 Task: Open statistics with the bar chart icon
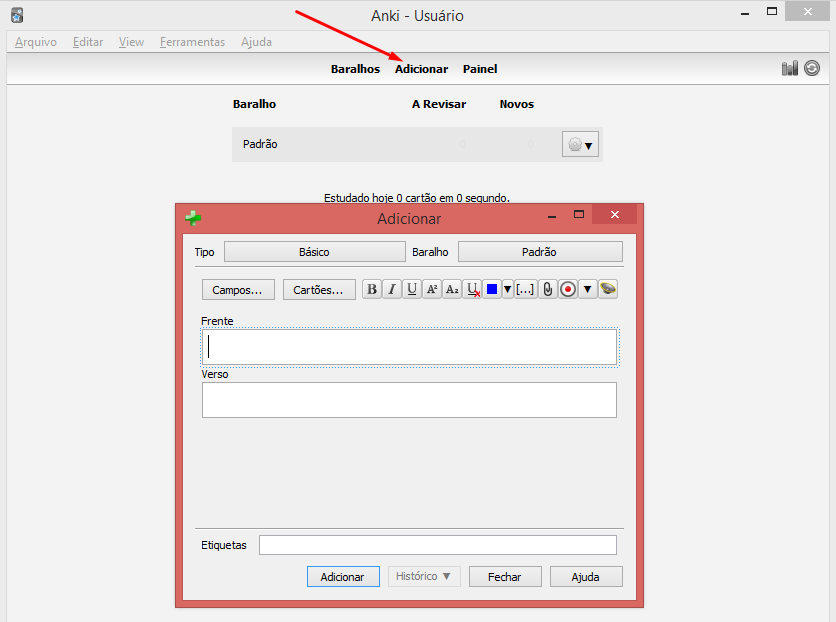pos(790,68)
